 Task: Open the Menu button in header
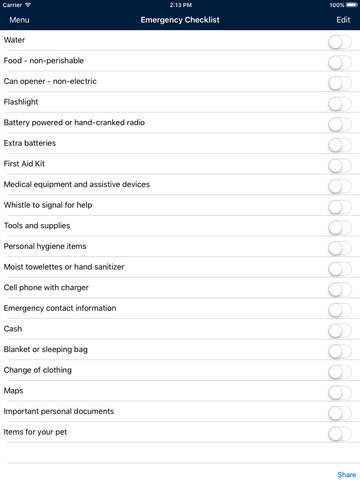click(x=19, y=20)
